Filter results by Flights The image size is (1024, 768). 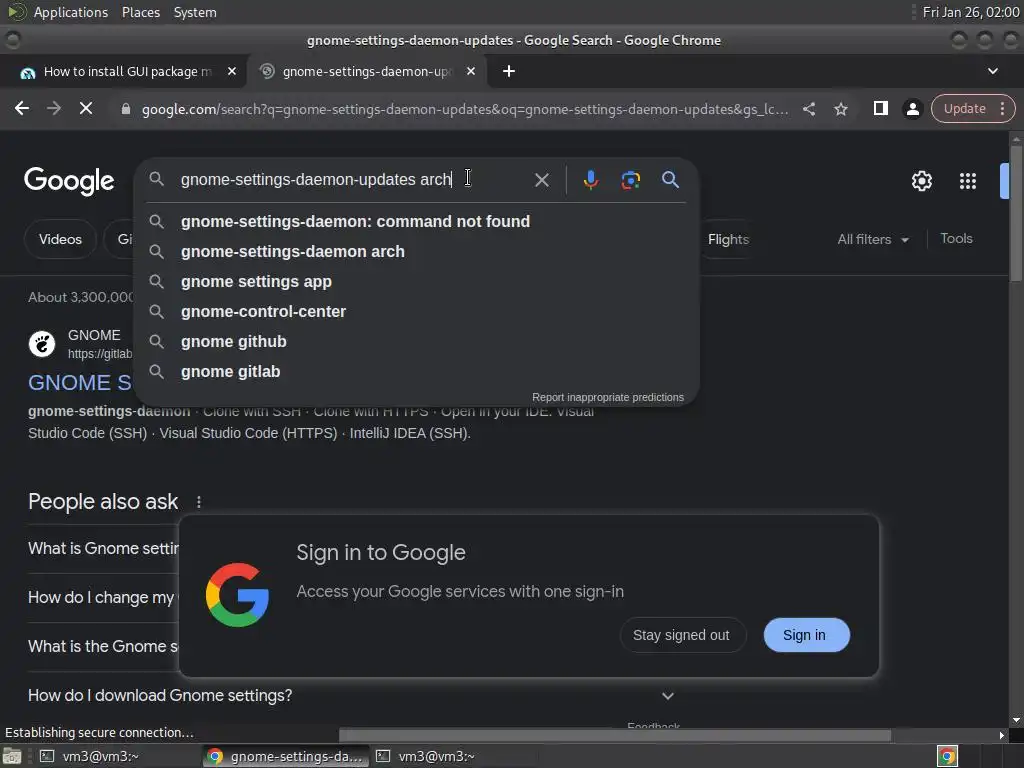[728, 240]
